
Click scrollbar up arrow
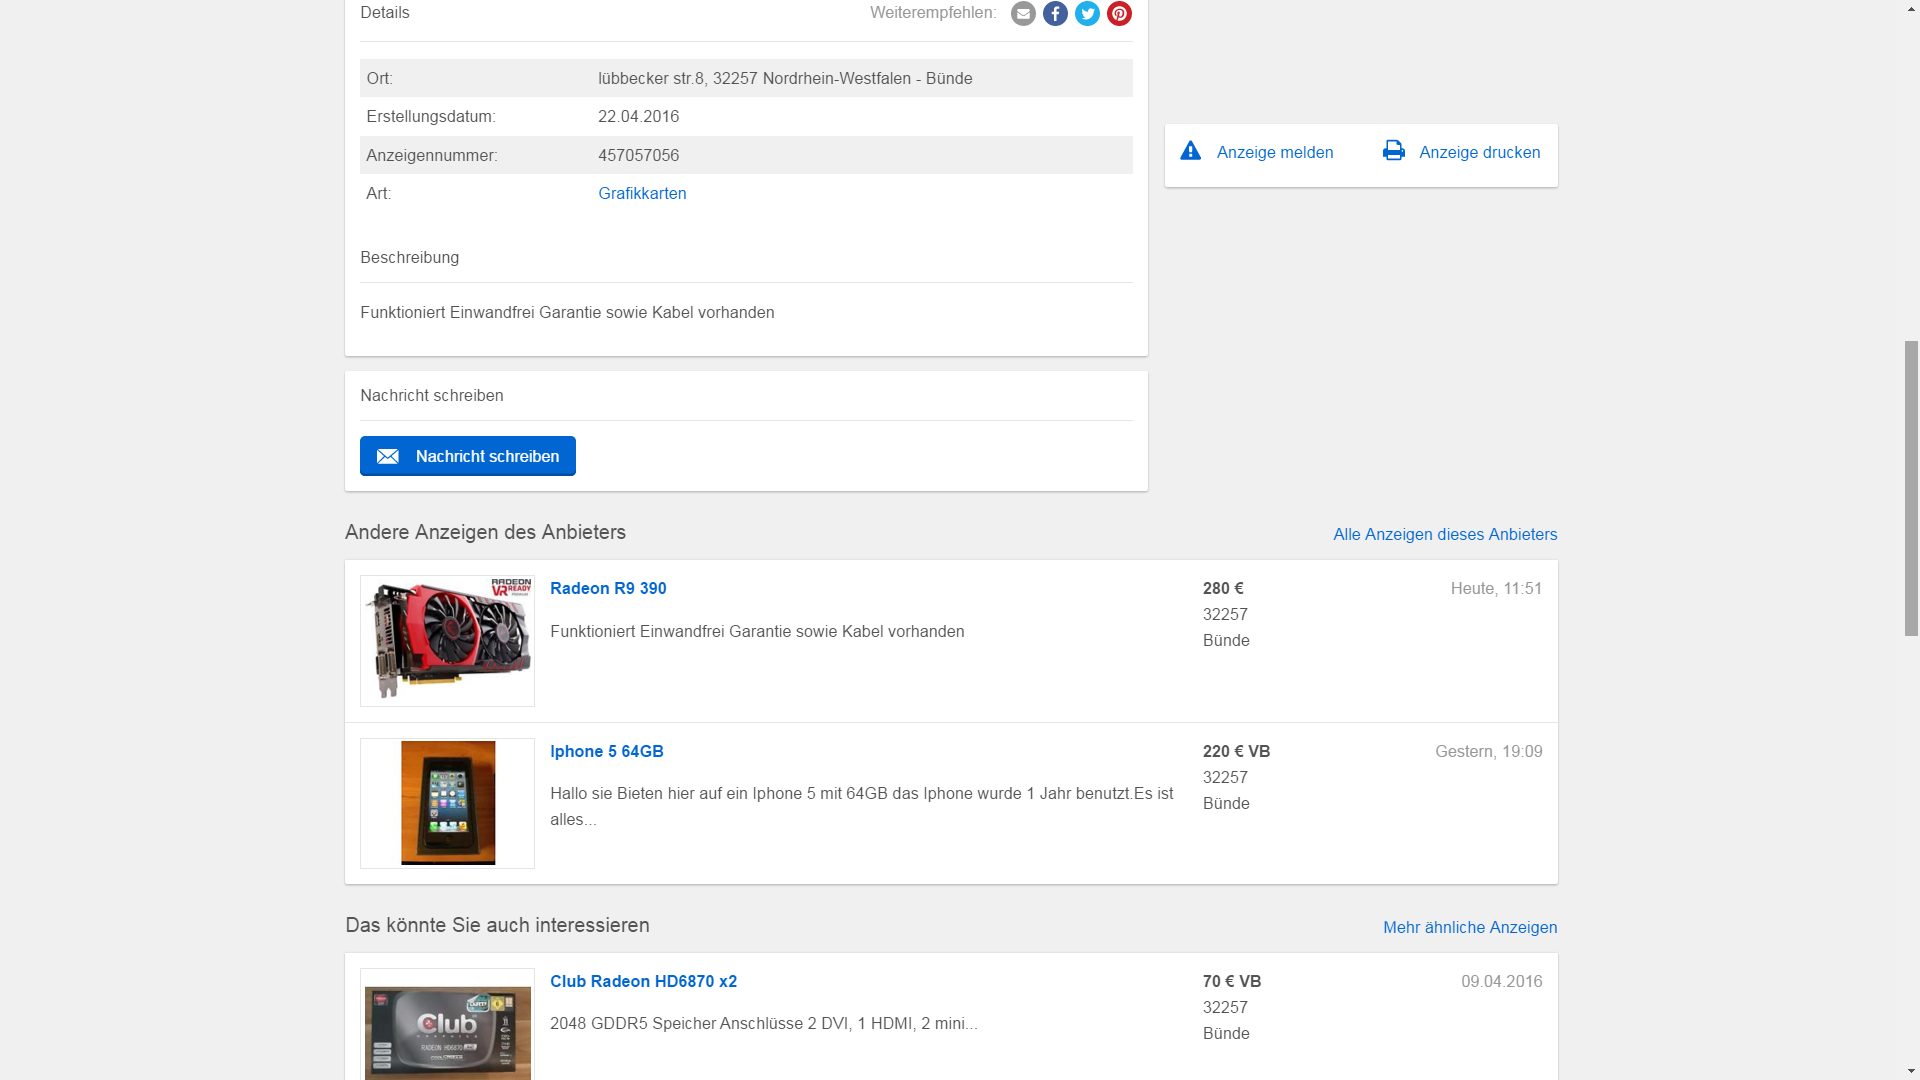(1911, 8)
